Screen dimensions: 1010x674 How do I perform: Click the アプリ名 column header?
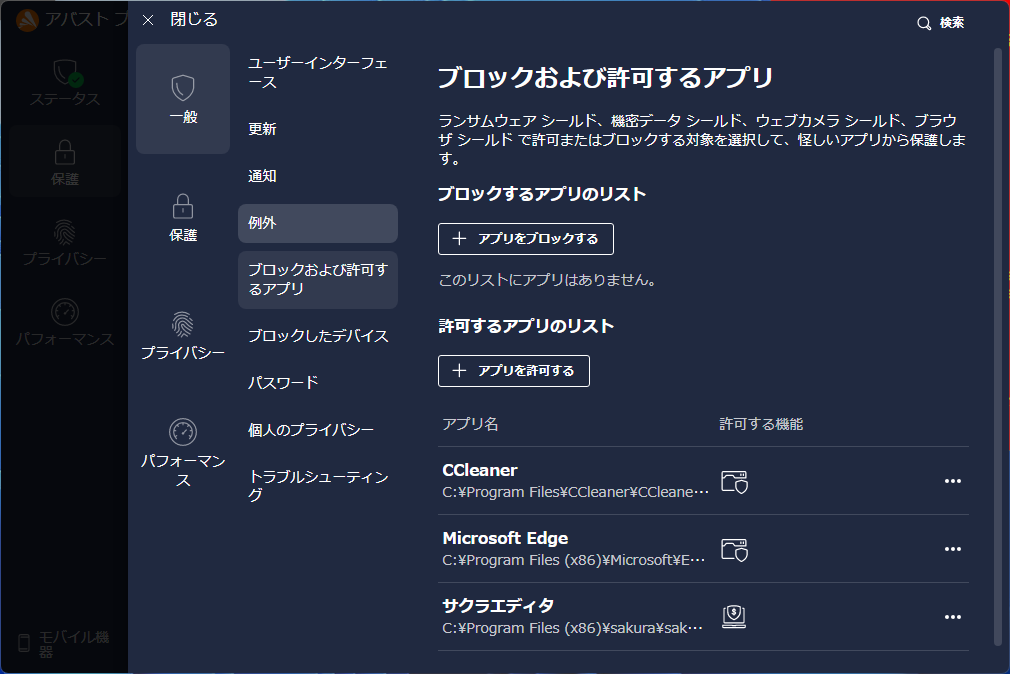[x=470, y=424]
